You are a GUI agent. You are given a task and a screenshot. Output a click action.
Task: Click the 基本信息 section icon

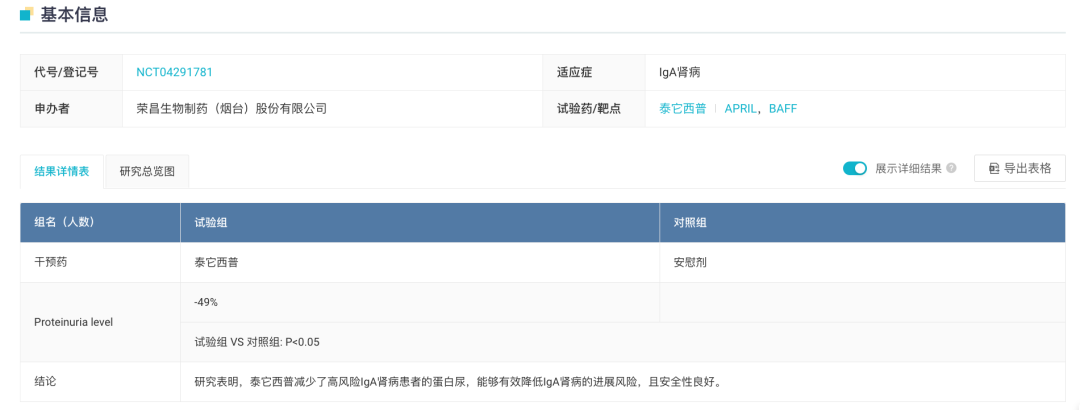point(27,14)
